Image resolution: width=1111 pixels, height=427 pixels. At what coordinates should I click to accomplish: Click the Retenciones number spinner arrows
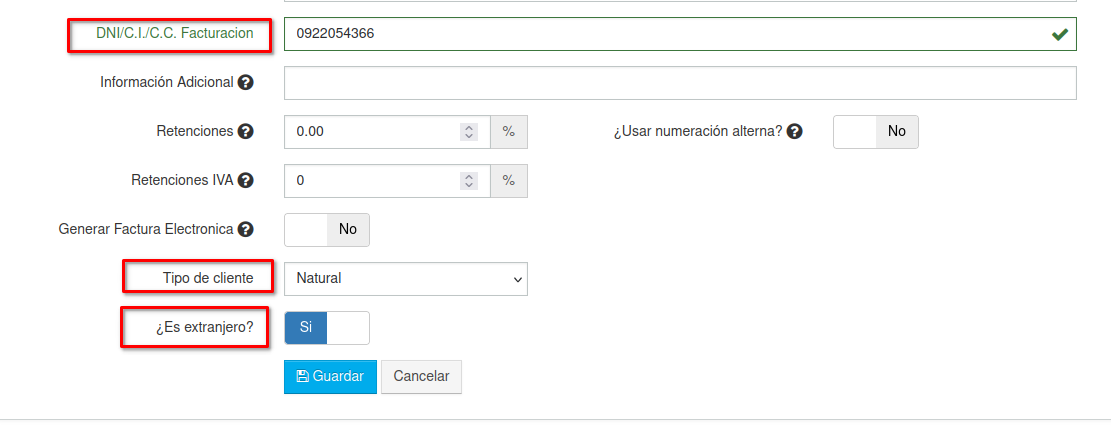coord(468,132)
